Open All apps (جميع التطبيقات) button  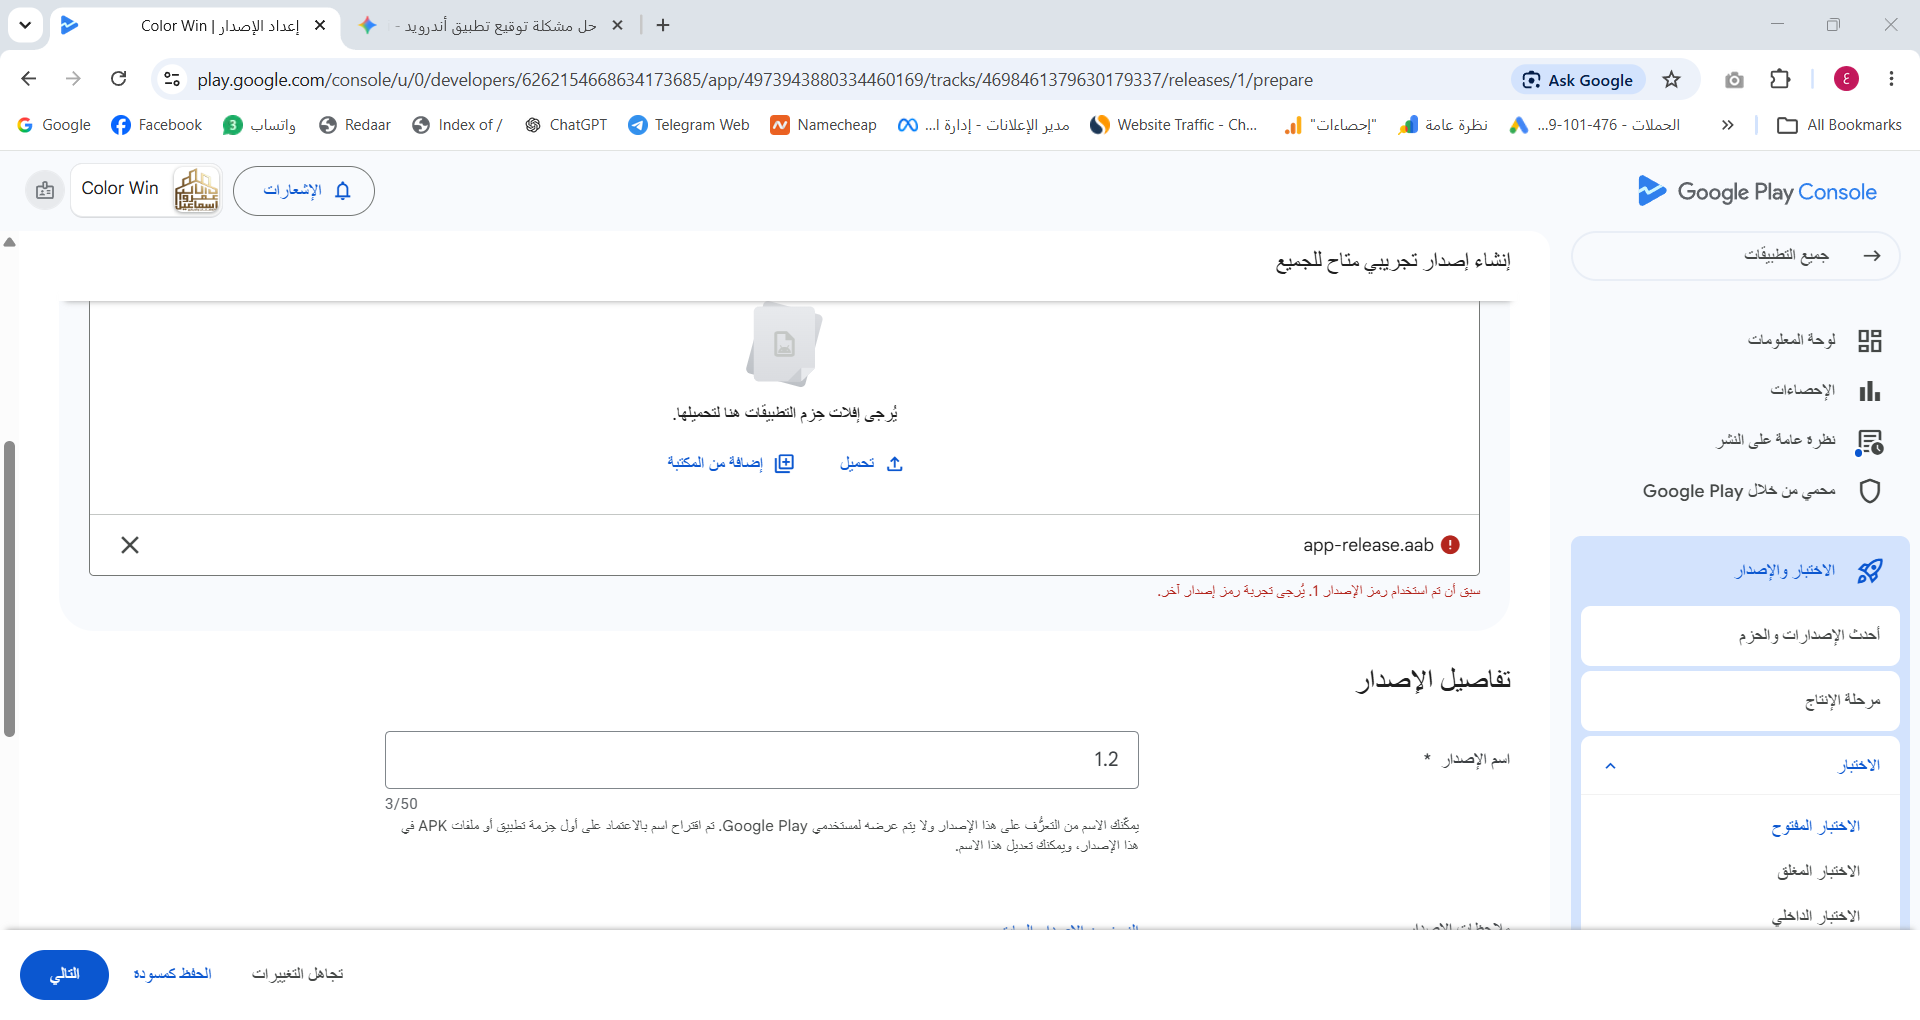coord(1736,256)
